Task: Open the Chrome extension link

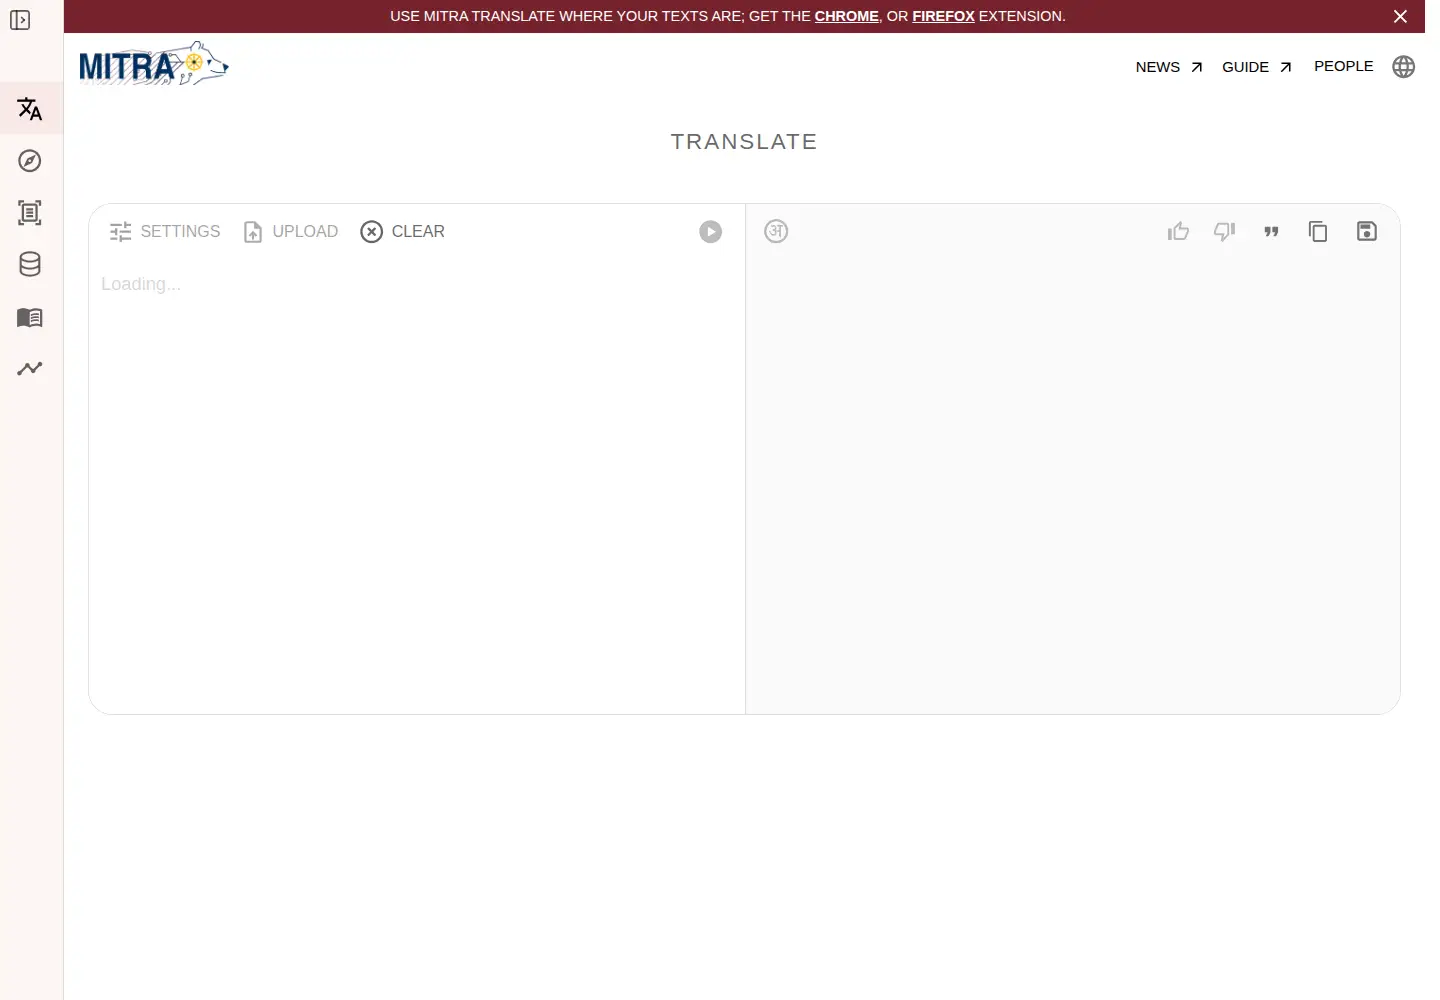Action: pyautogui.click(x=846, y=16)
